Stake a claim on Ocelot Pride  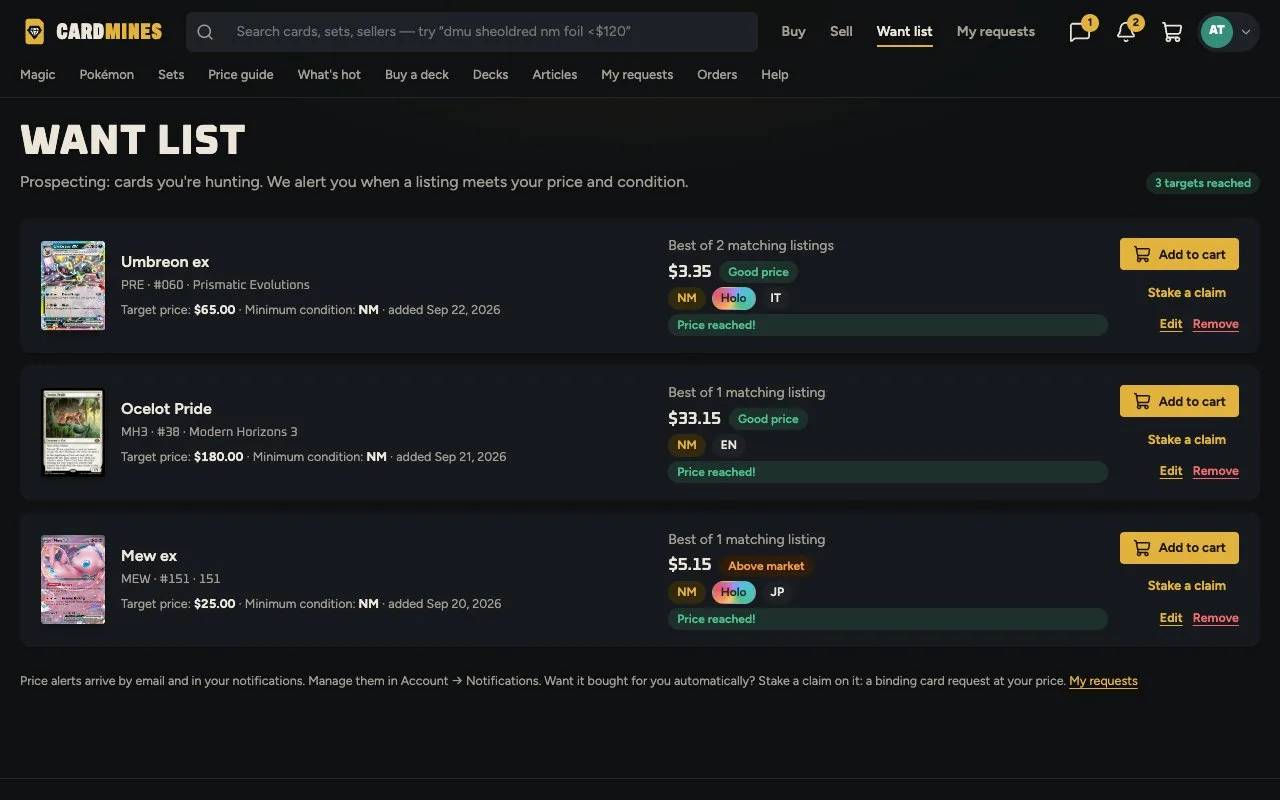[1186, 440]
